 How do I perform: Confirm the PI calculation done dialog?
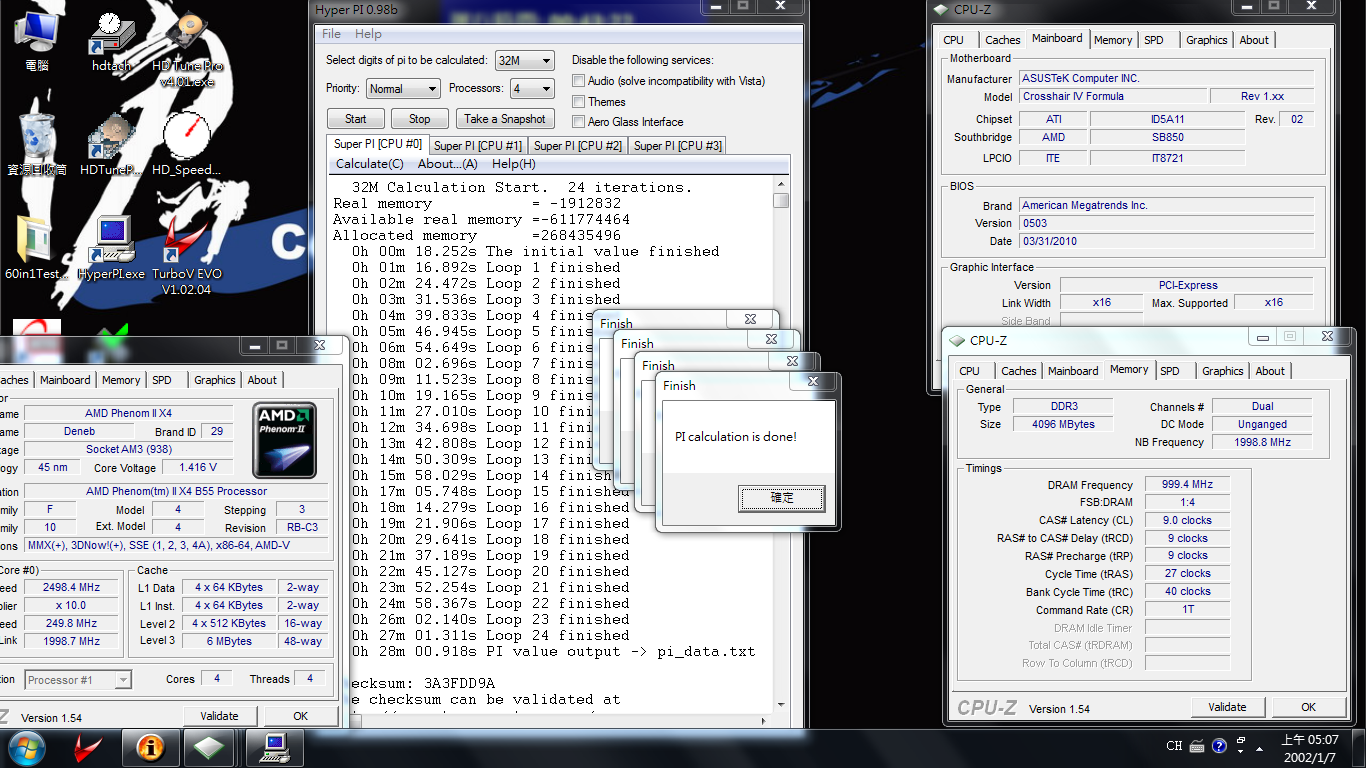tap(782, 498)
